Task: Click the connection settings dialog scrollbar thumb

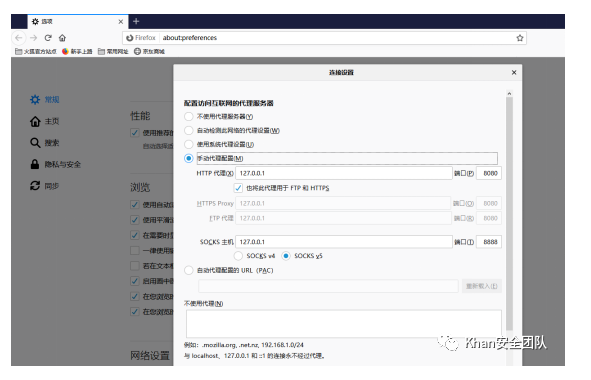Action: point(509,214)
